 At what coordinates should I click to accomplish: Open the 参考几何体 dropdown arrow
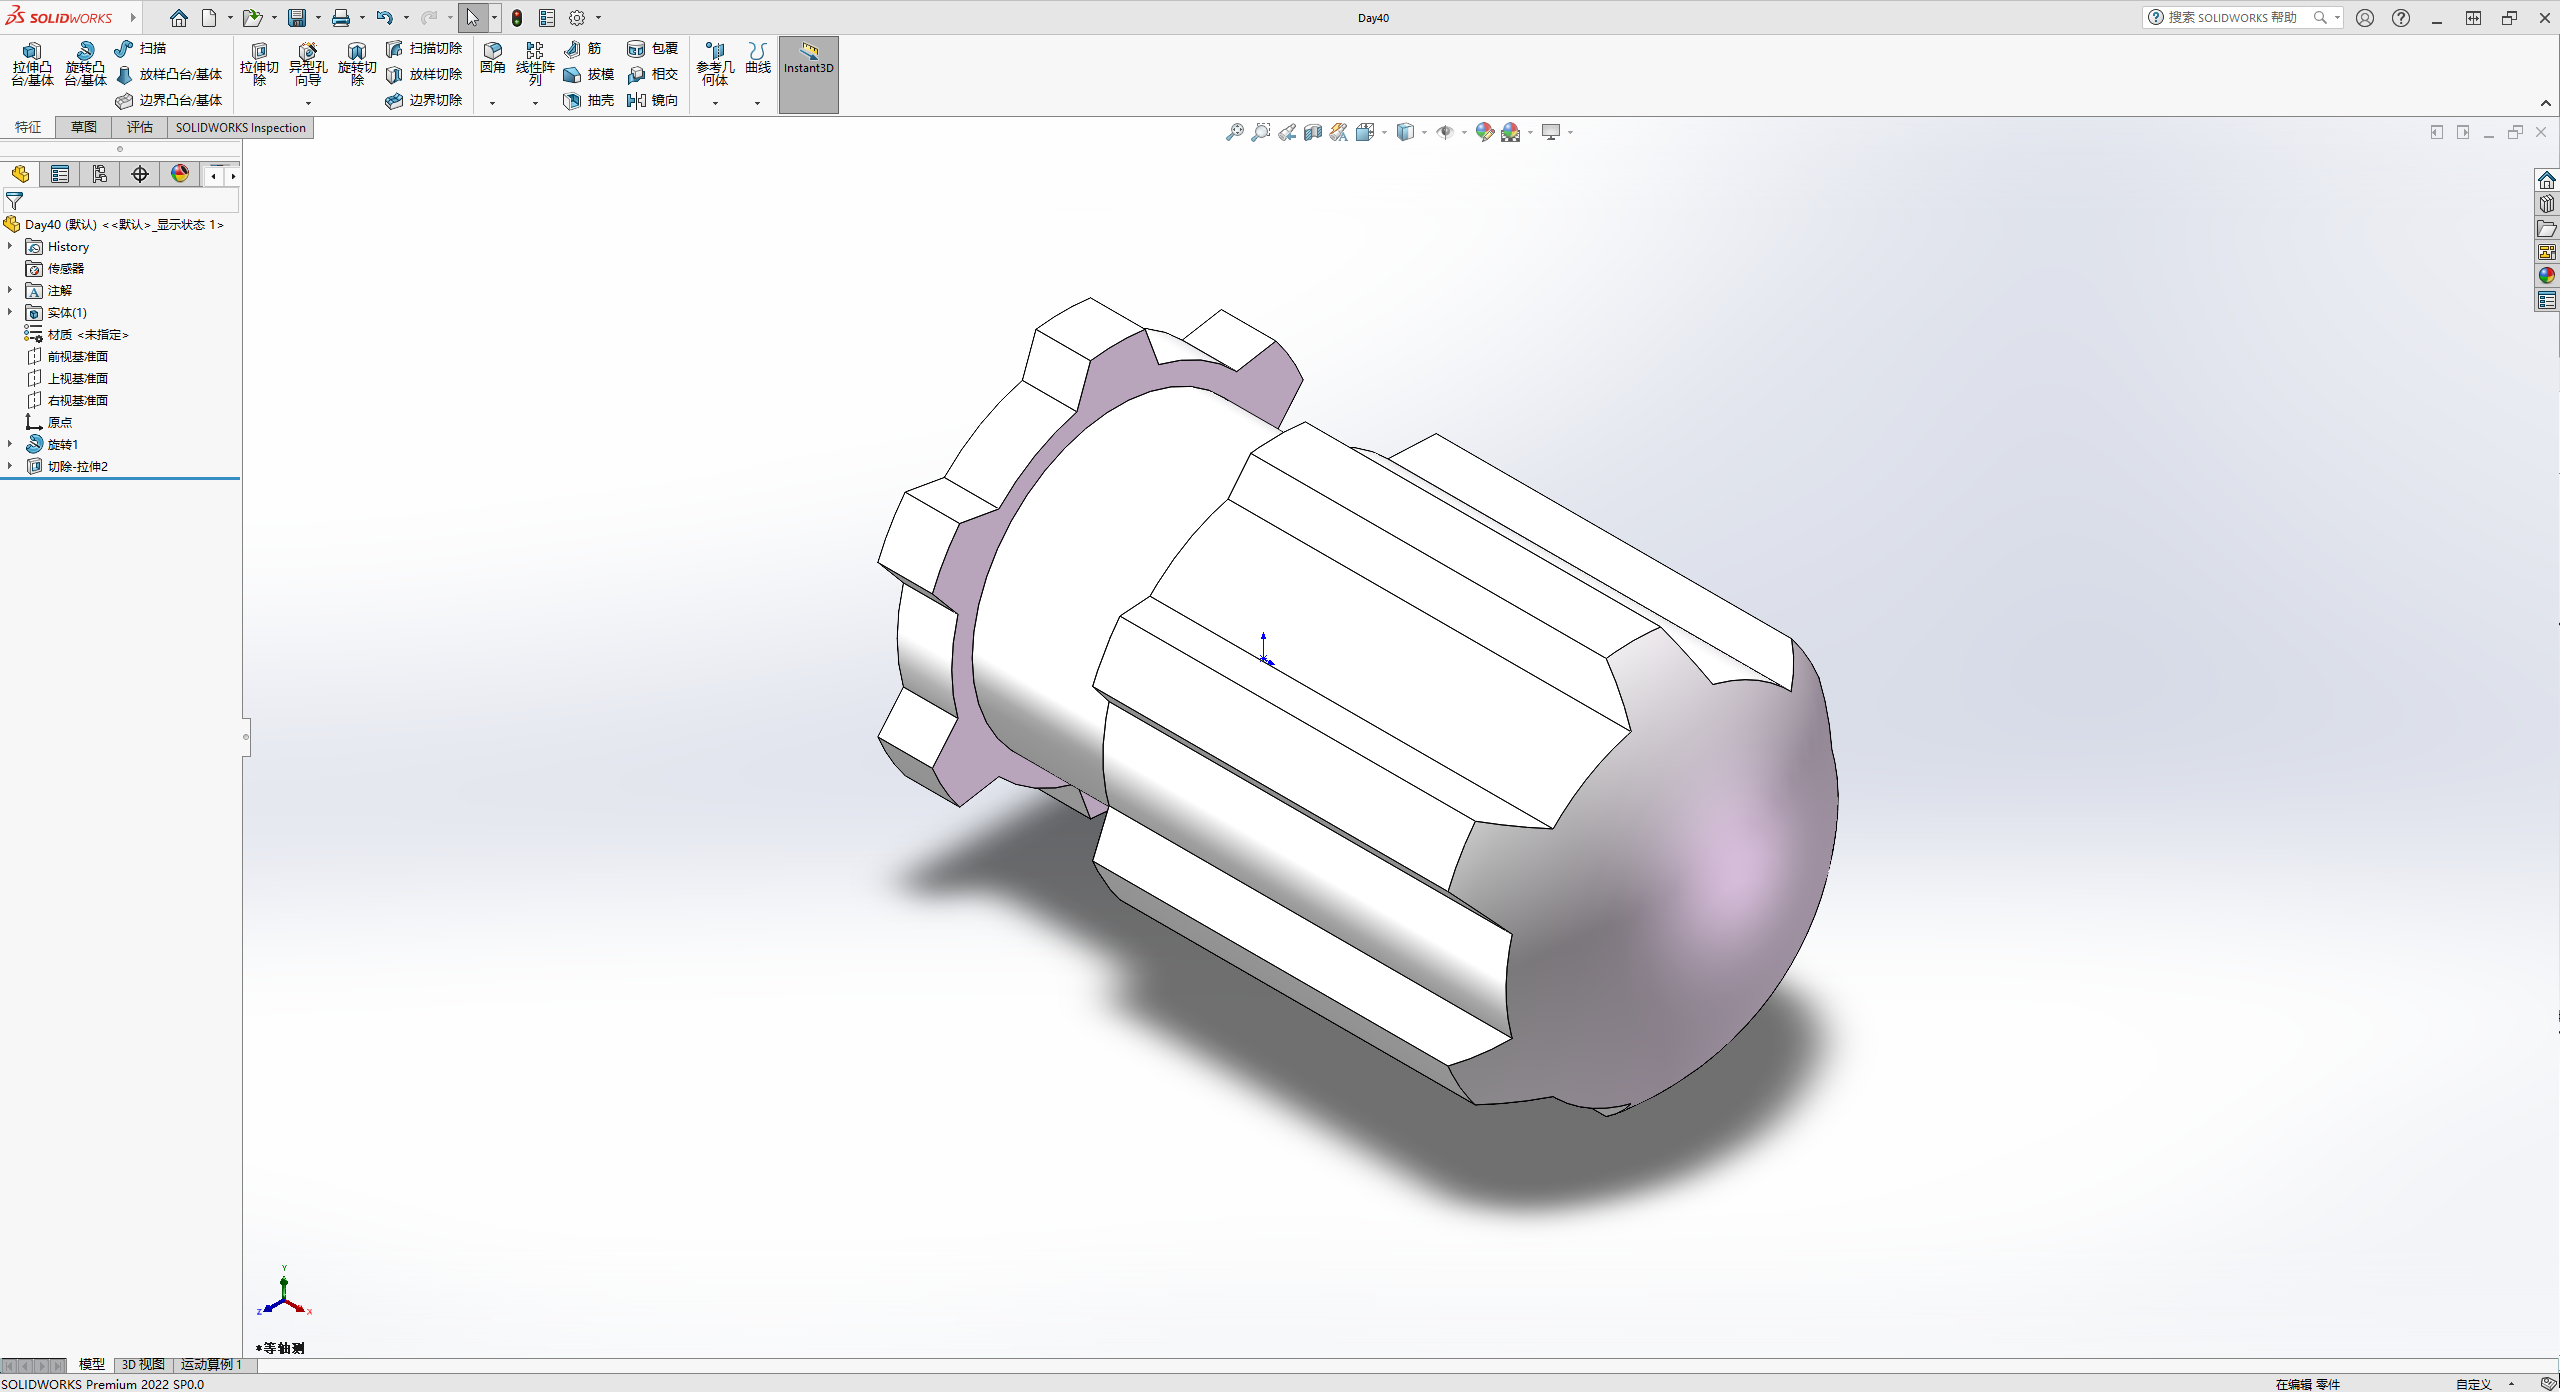(715, 103)
